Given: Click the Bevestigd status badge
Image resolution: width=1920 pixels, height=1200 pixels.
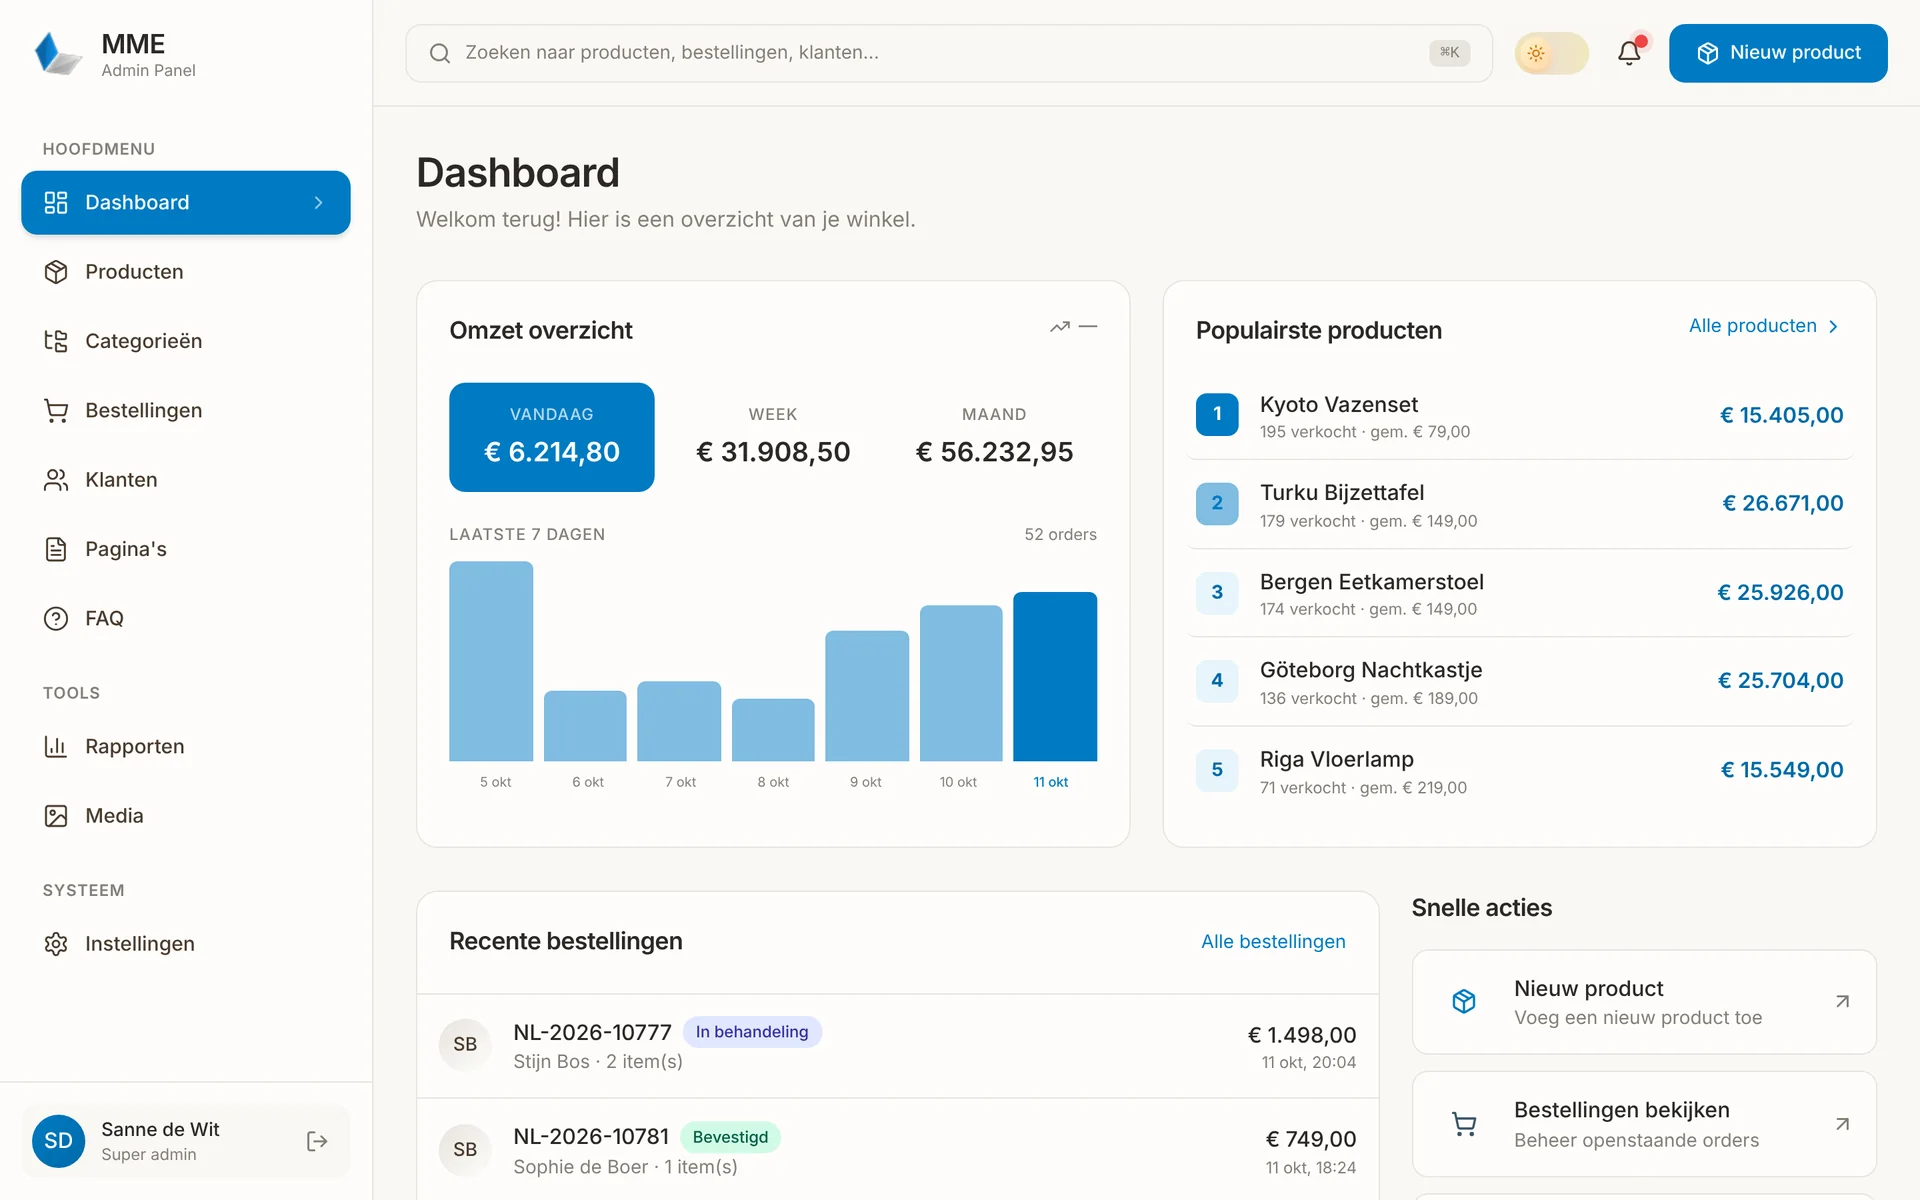Looking at the screenshot, I should coord(730,1137).
